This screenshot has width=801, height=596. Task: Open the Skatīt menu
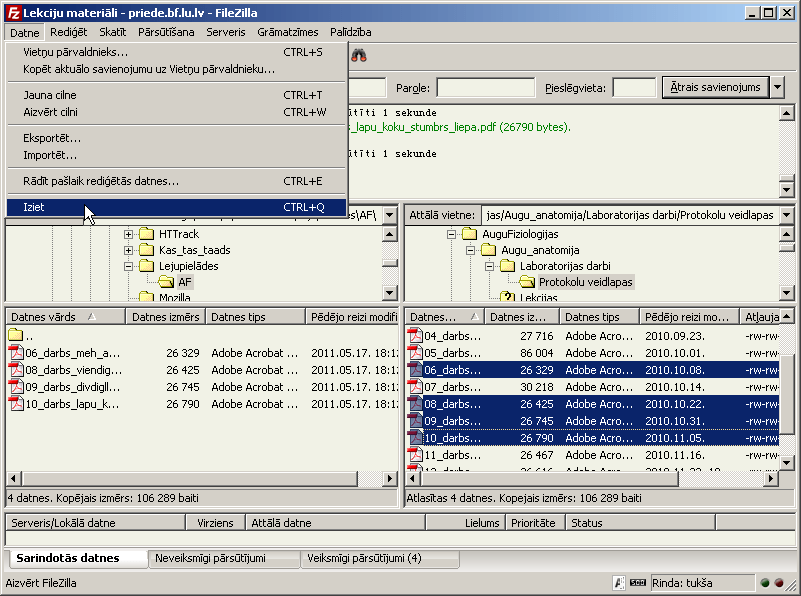(112, 32)
